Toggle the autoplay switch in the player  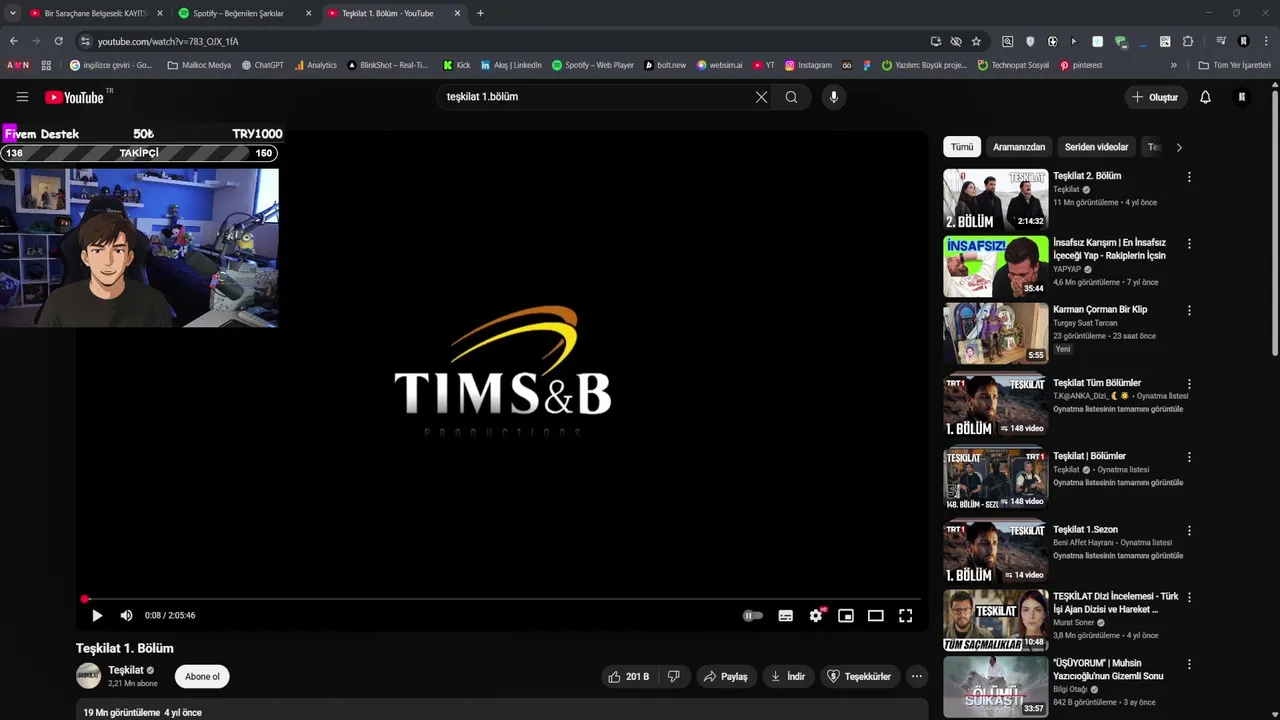pos(753,616)
